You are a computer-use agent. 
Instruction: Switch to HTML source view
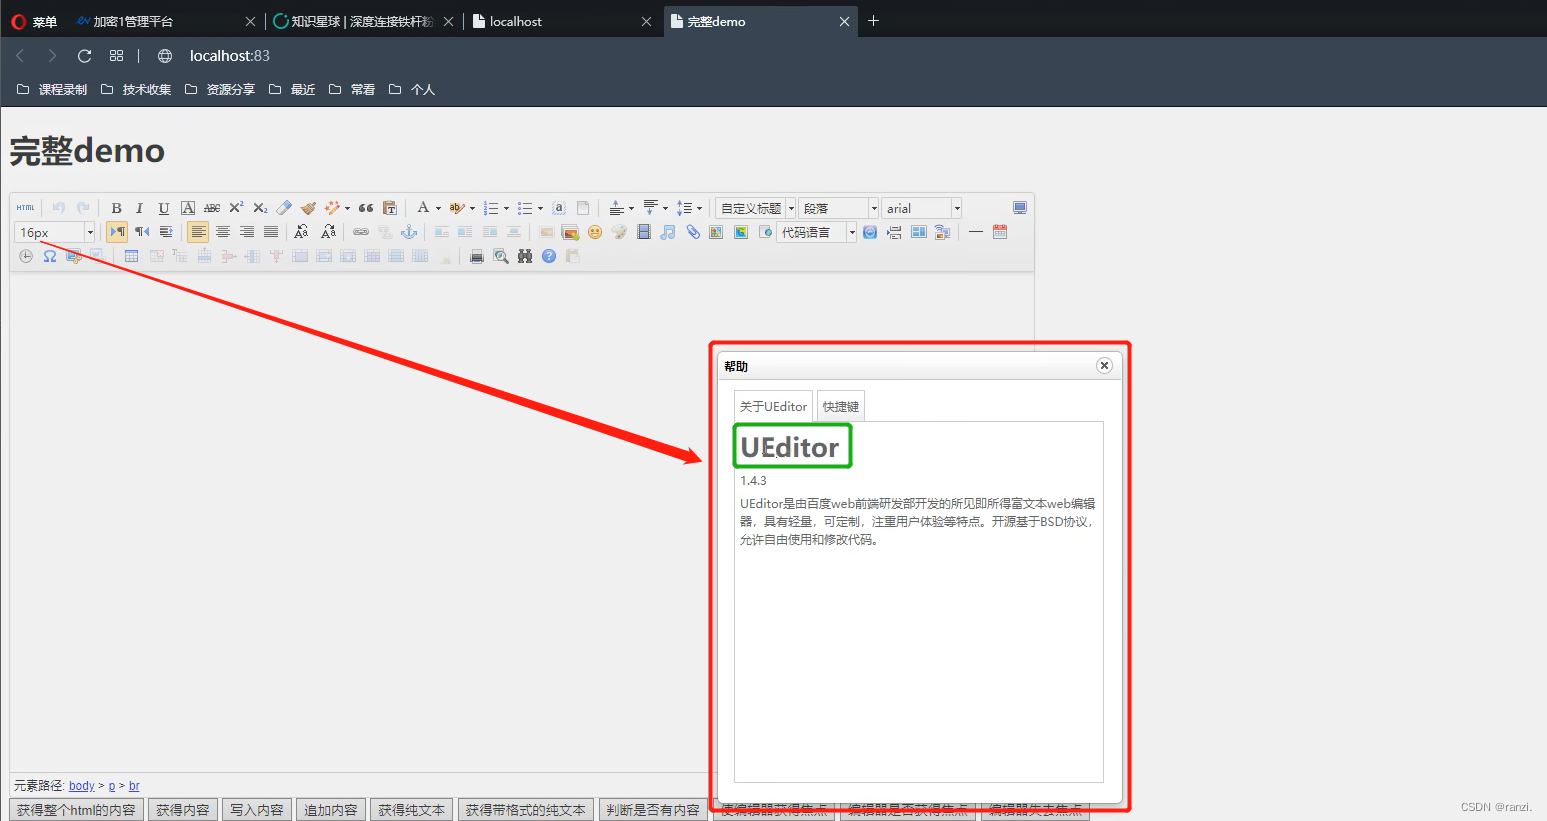(25, 207)
